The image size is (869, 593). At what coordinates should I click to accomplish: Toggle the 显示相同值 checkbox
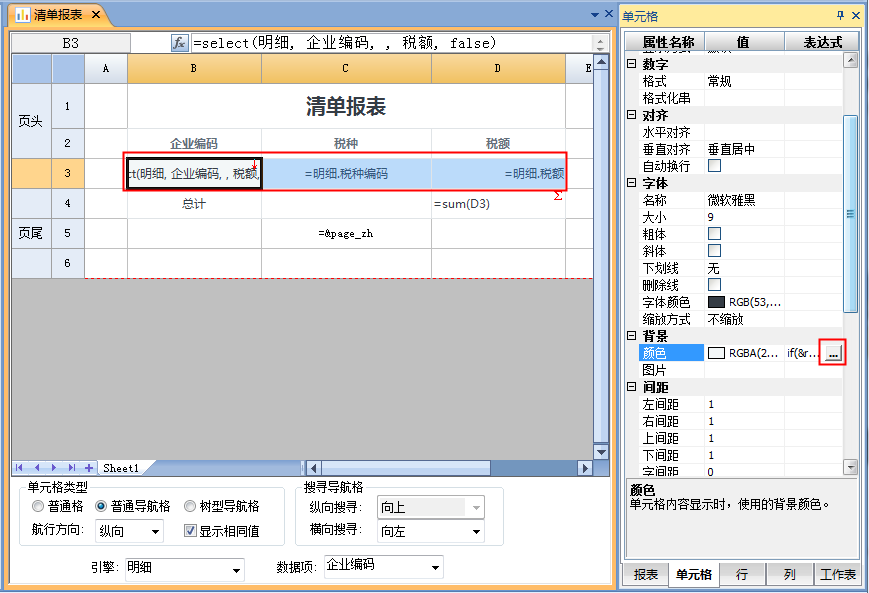pyautogui.click(x=191, y=531)
